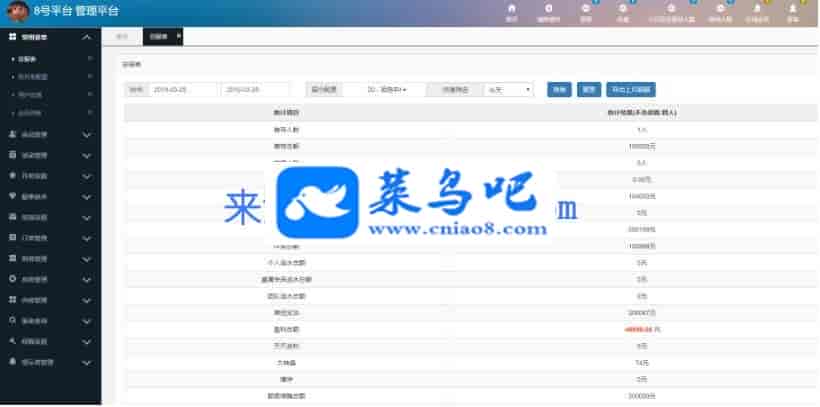Open the middle filter dropdown in the query bar
Image resolution: width=820 pixels, height=407 pixels.
click(x=384, y=90)
